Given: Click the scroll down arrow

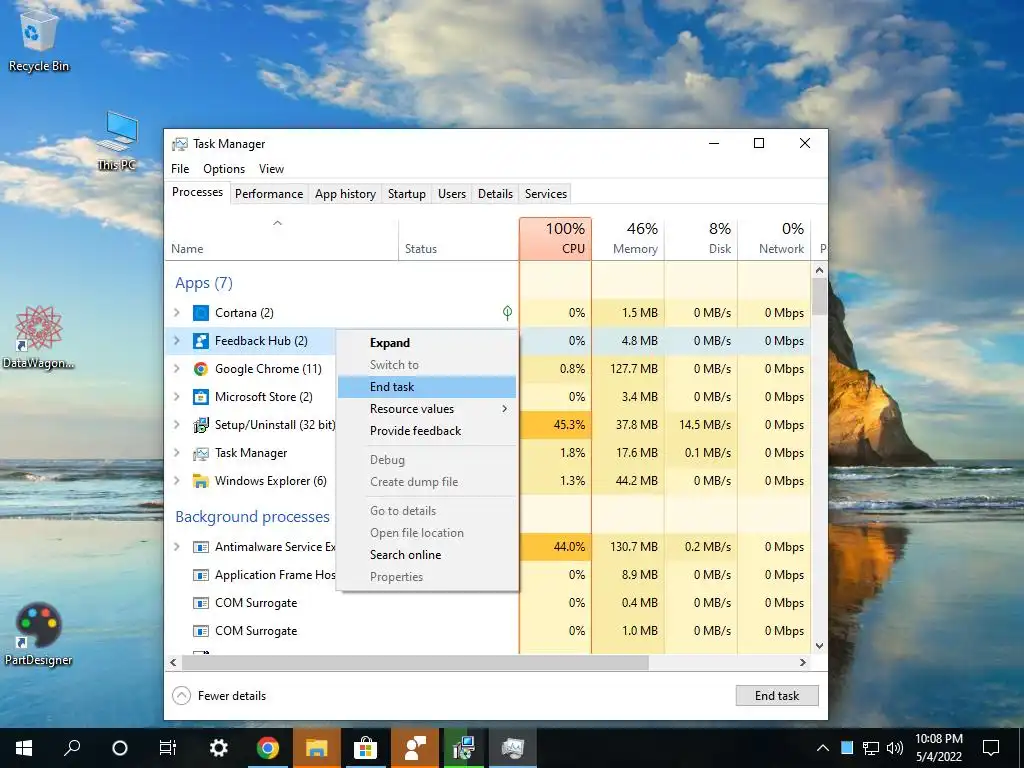Looking at the screenshot, I should (820, 646).
